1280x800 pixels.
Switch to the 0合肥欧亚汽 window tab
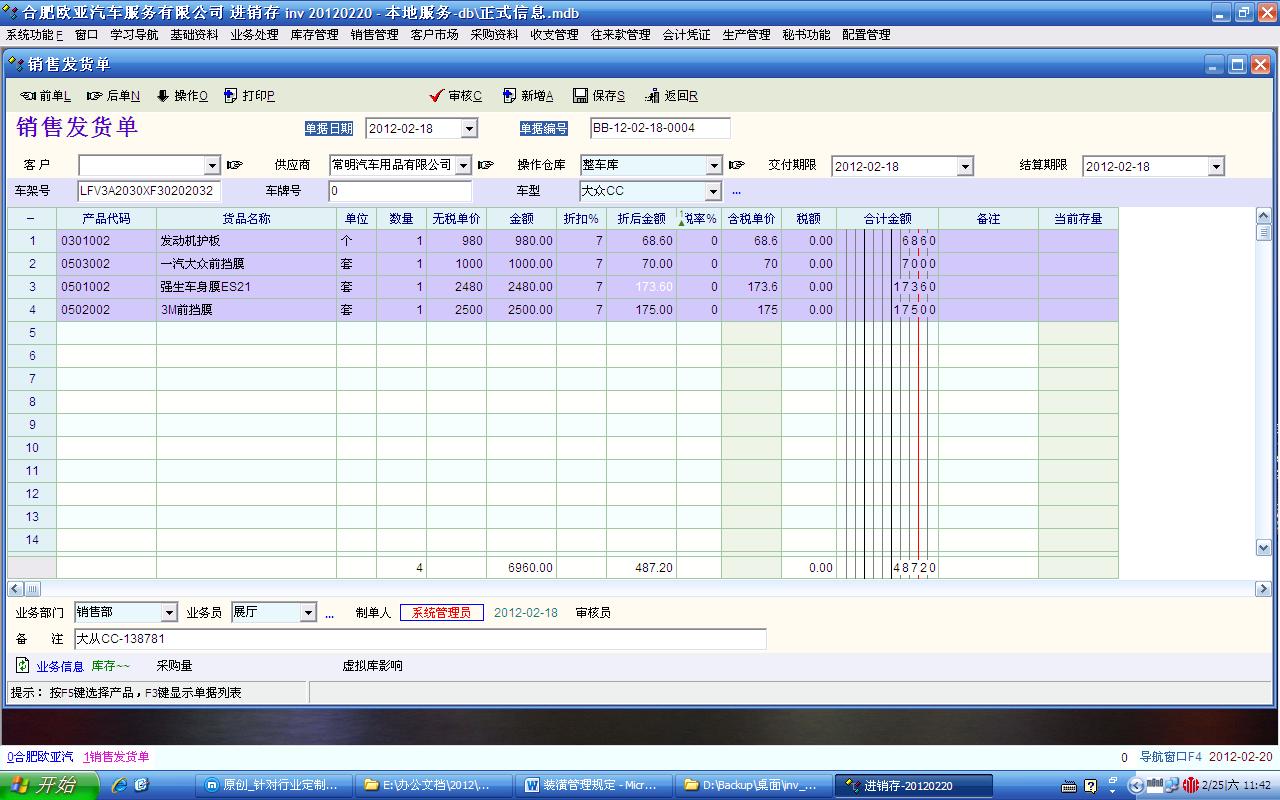(40, 757)
